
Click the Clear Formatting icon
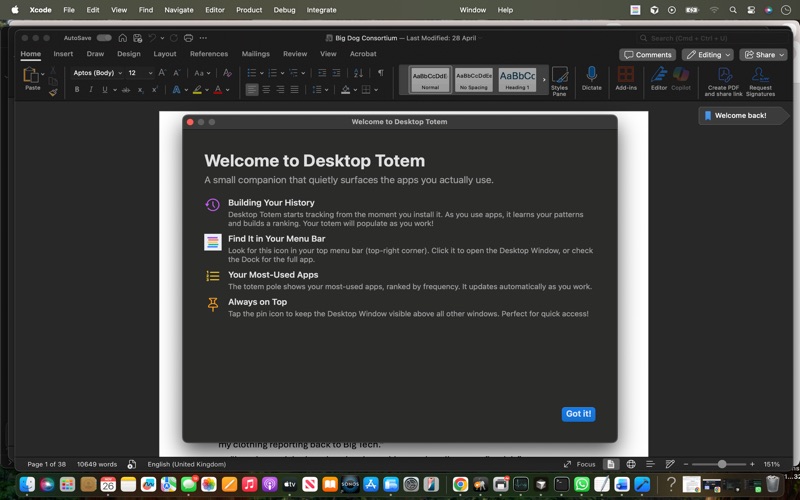tap(228, 73)
